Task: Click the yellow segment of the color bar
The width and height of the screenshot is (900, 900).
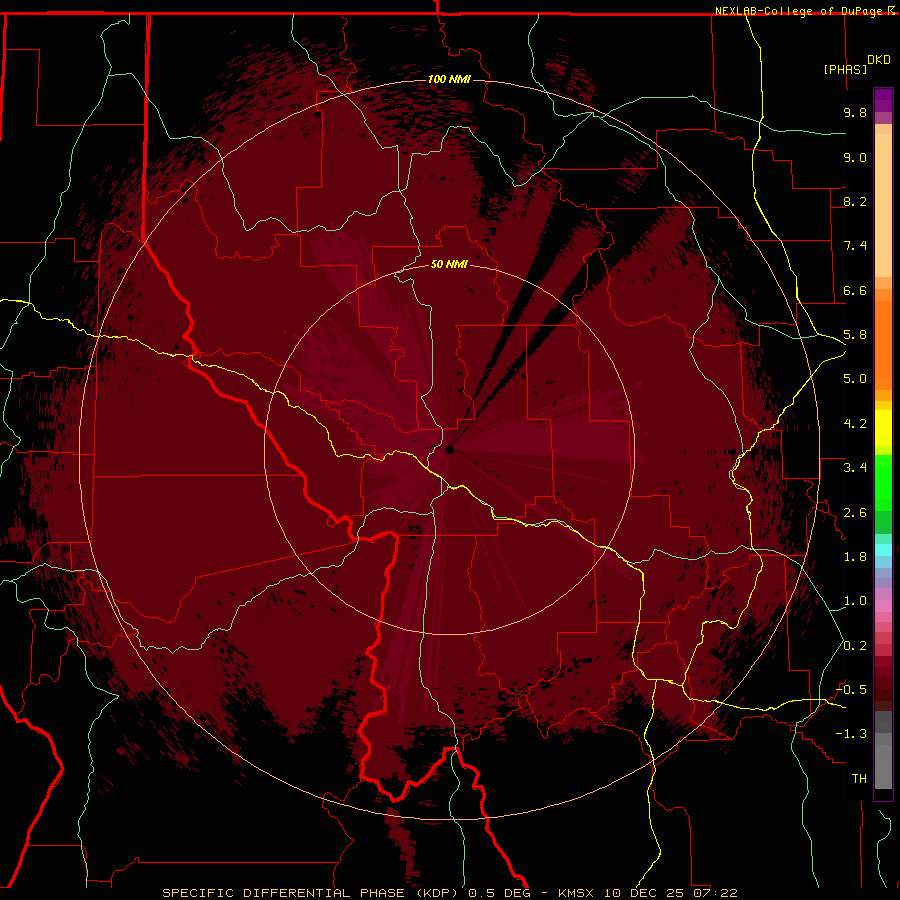Action: pos(883,428)
